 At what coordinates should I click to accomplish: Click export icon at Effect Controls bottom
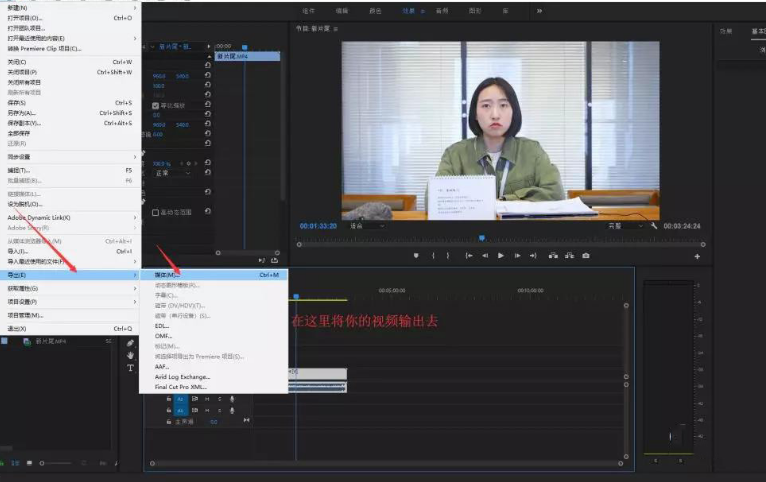point(275,260)
